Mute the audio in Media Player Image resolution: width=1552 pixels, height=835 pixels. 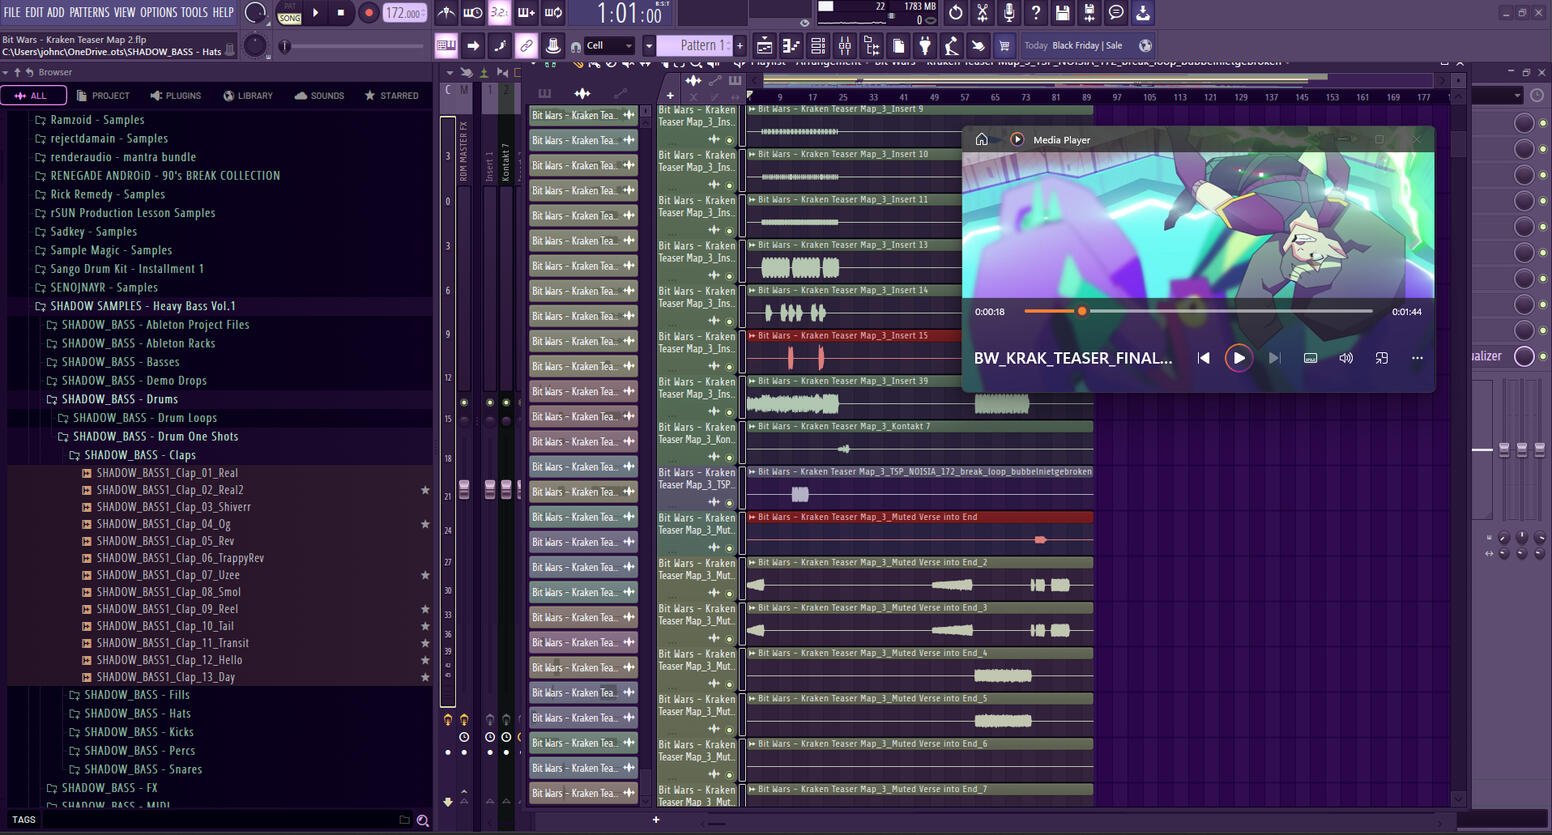tap(1346, 358)
